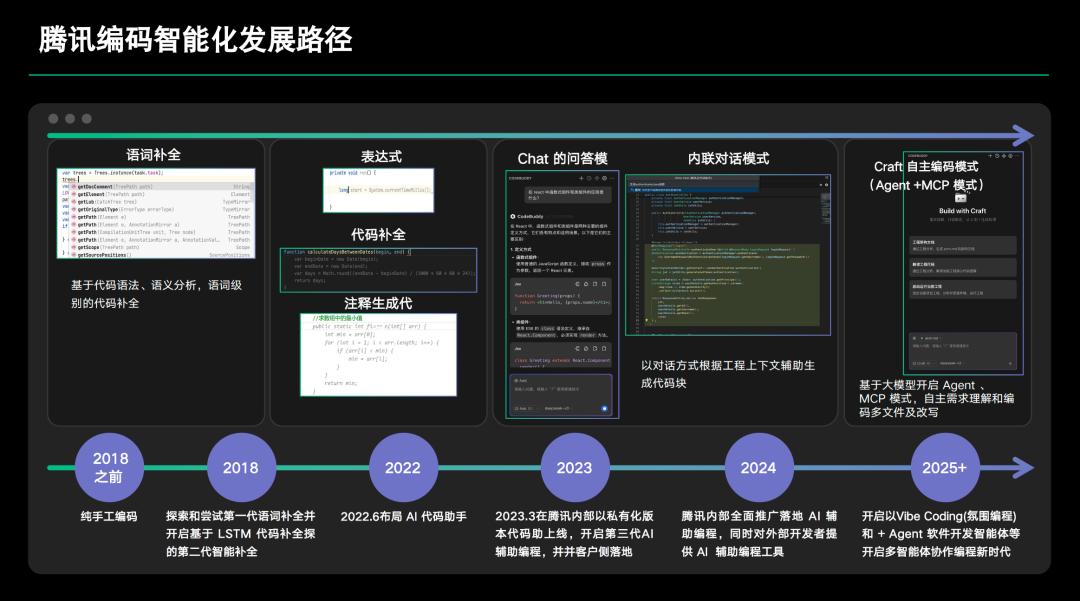
Task: Select the 2024 timeline milestone
Action: (758, 467)
